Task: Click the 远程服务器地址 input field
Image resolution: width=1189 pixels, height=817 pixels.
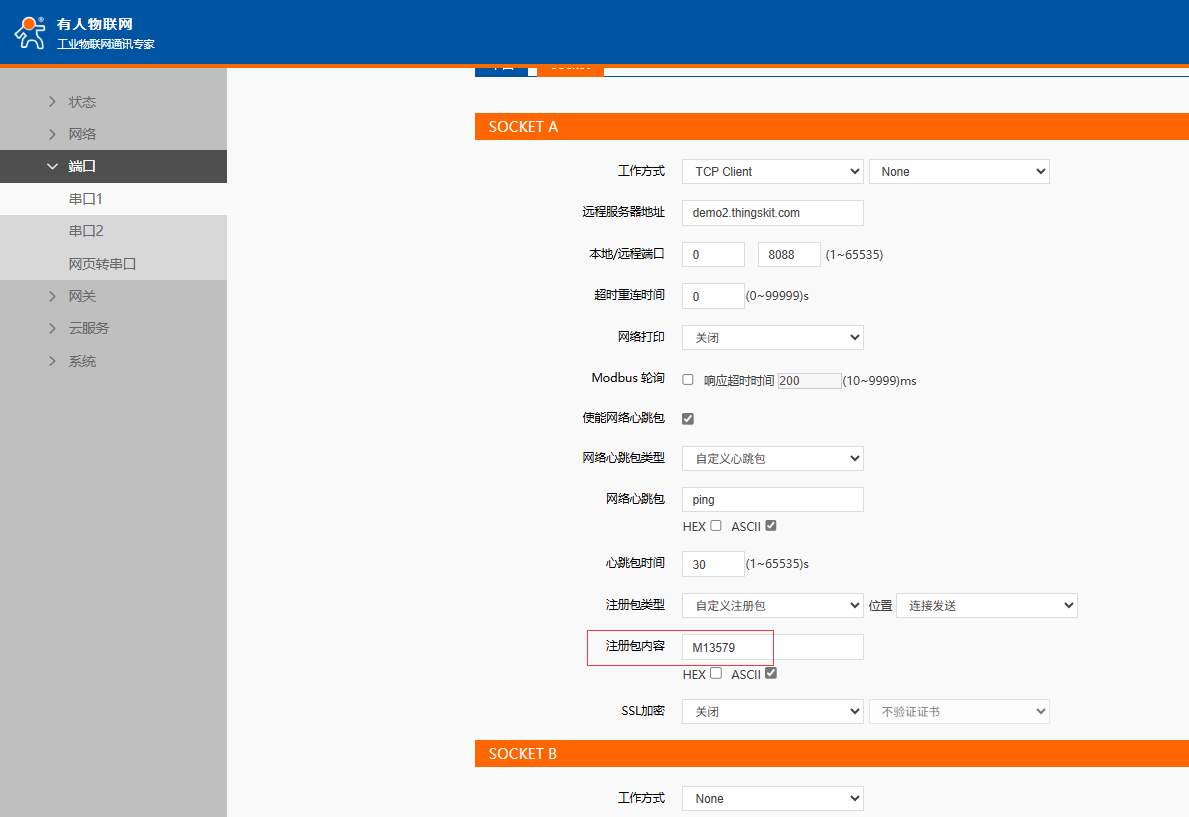Action: tap(772, 213)
